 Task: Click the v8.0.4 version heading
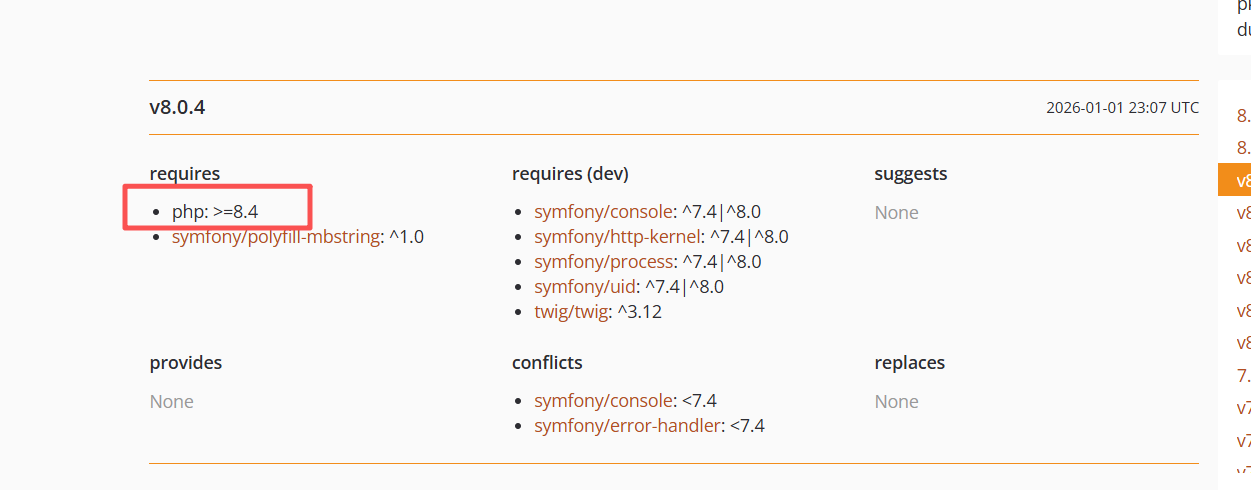coord(178,107)
